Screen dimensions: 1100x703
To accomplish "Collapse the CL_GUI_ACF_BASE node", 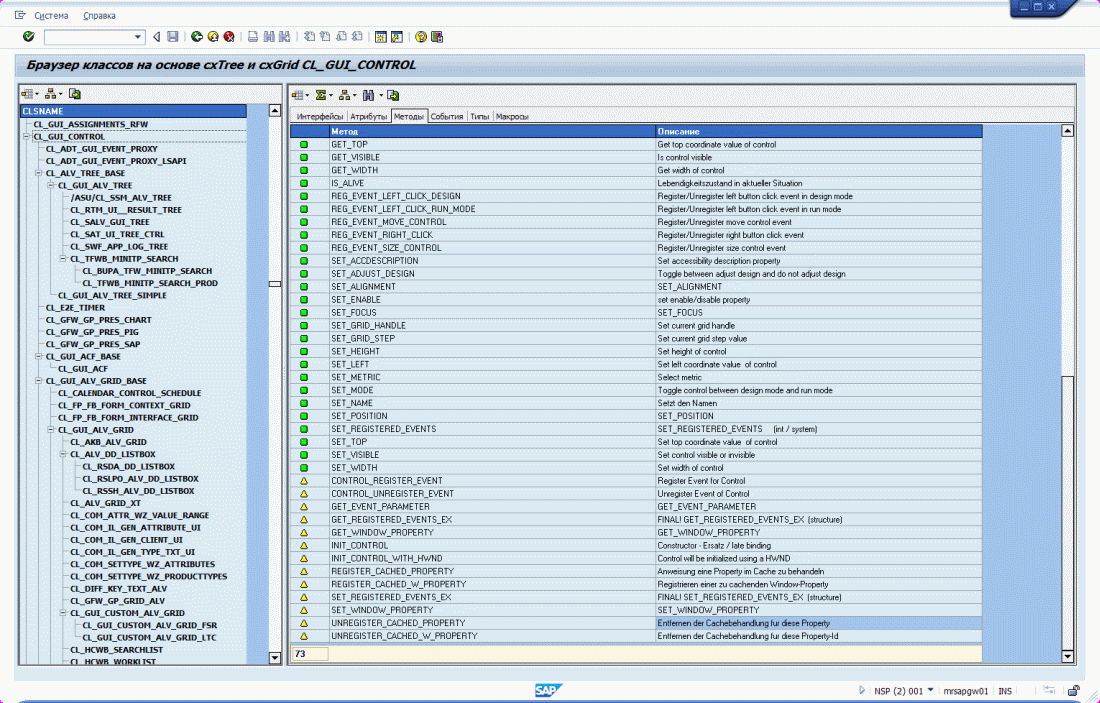I will pos(39,356).
